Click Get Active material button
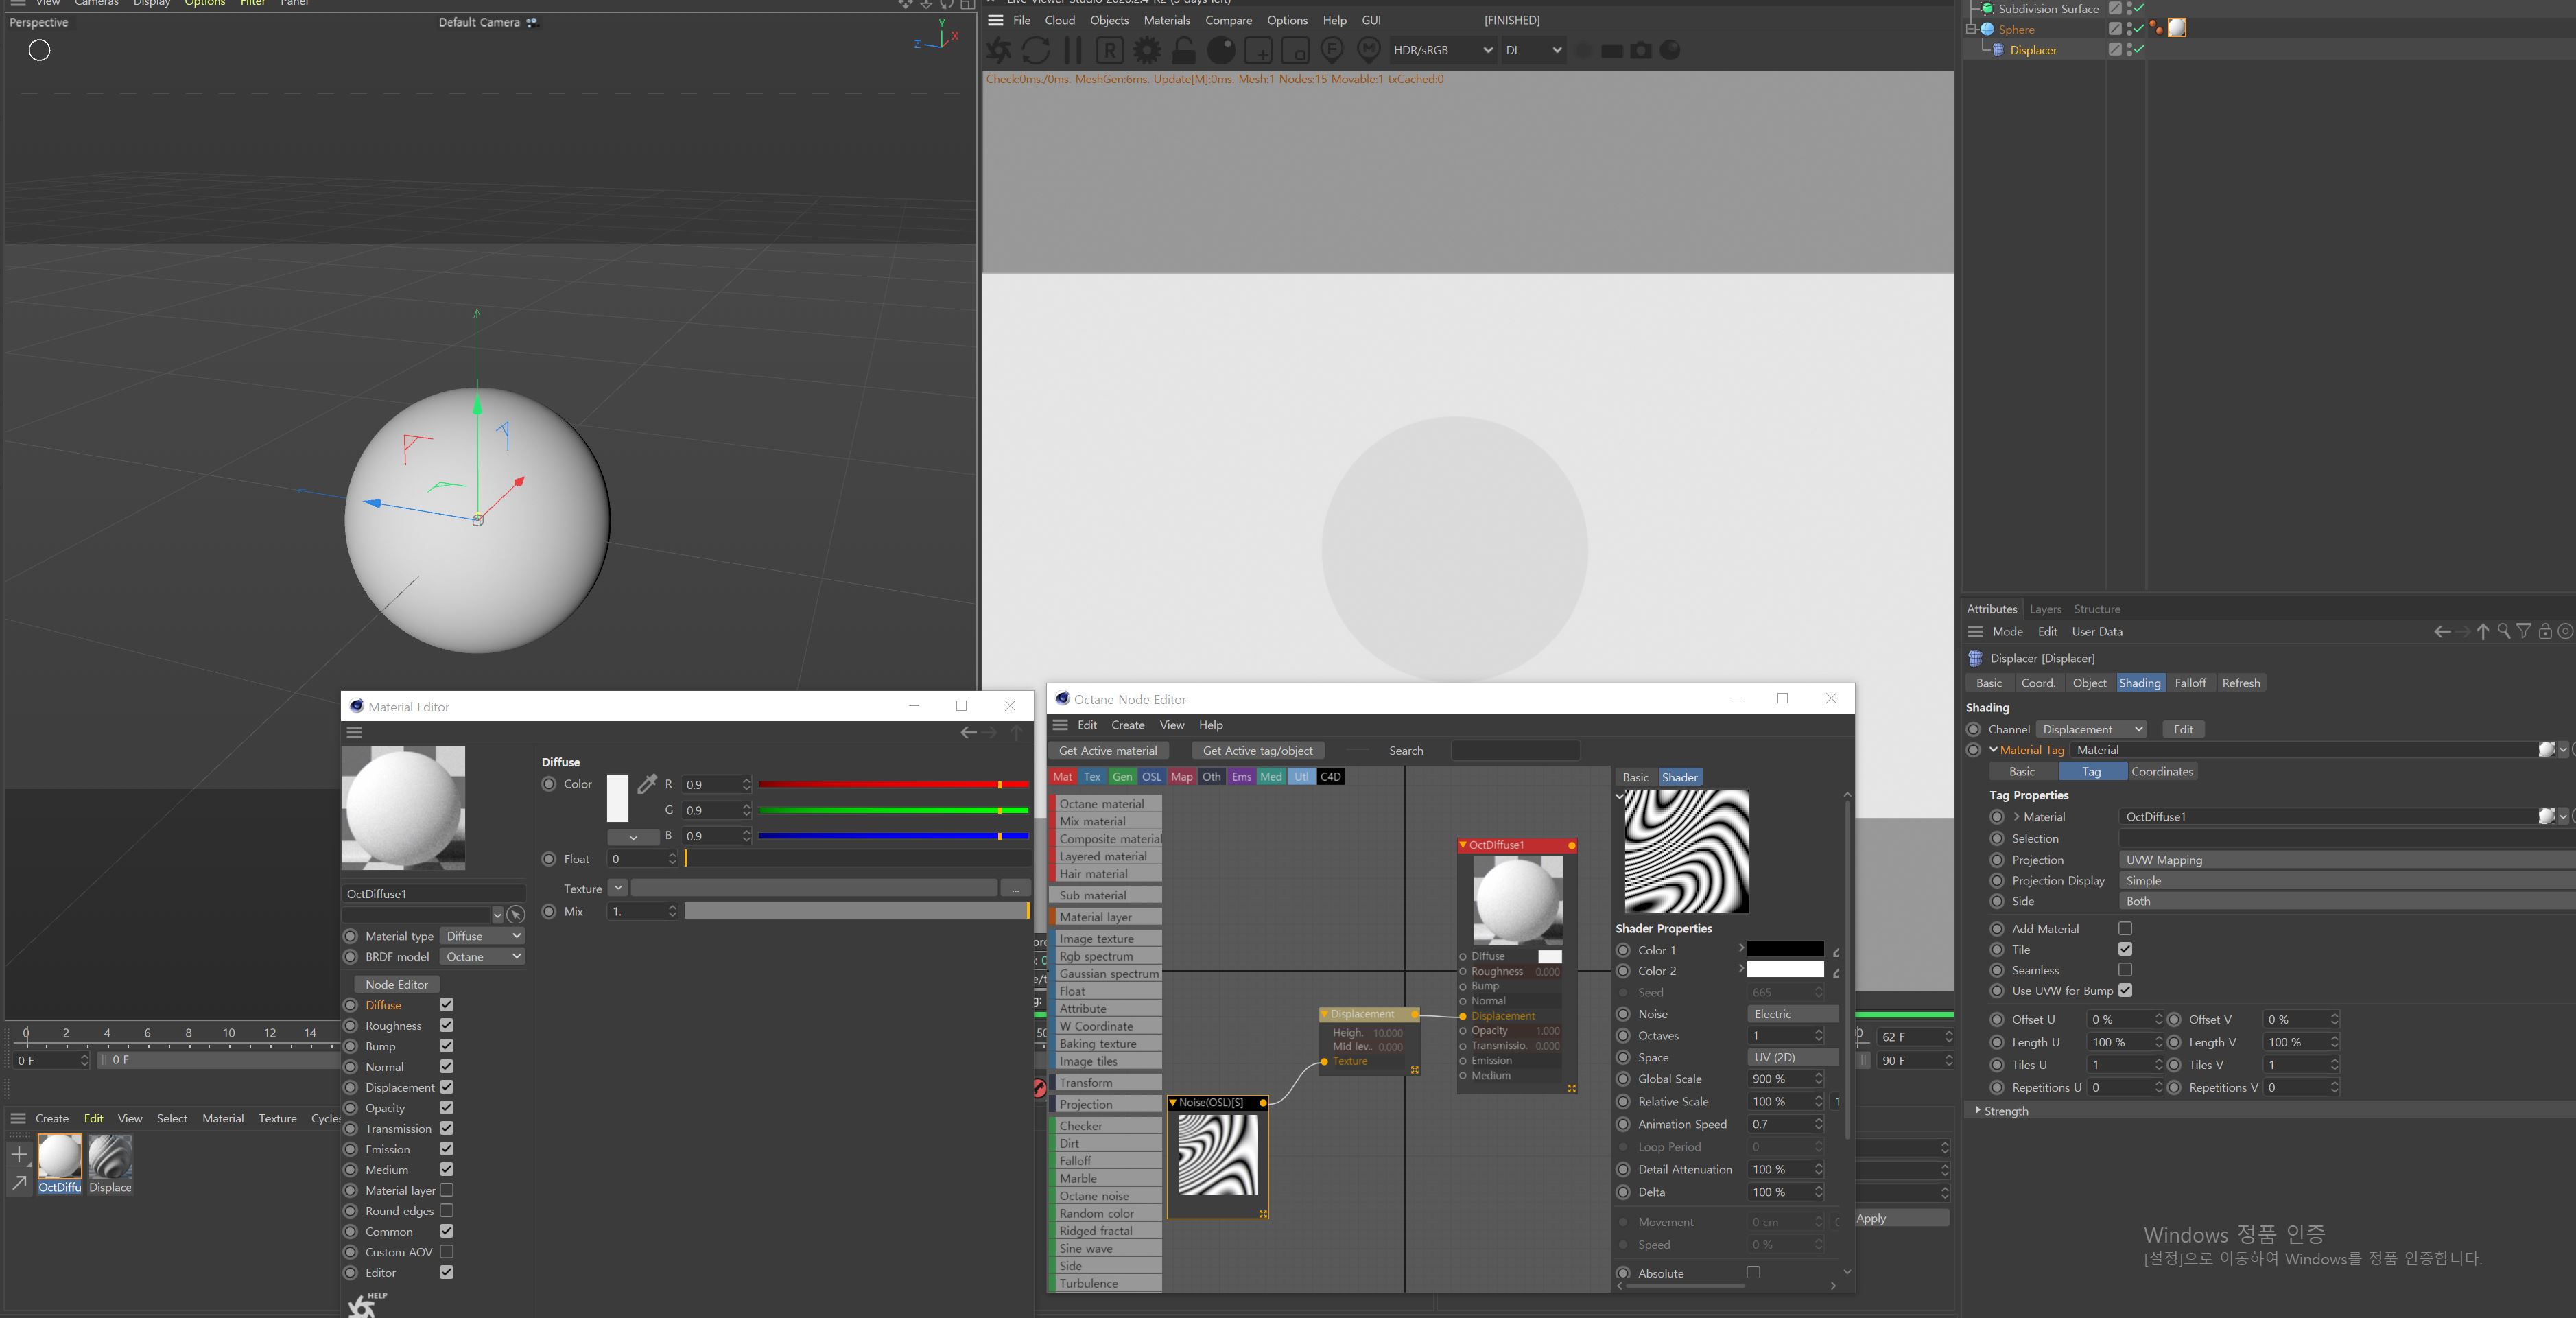The image size is (2576, 1318). (x=1108, y=750)
